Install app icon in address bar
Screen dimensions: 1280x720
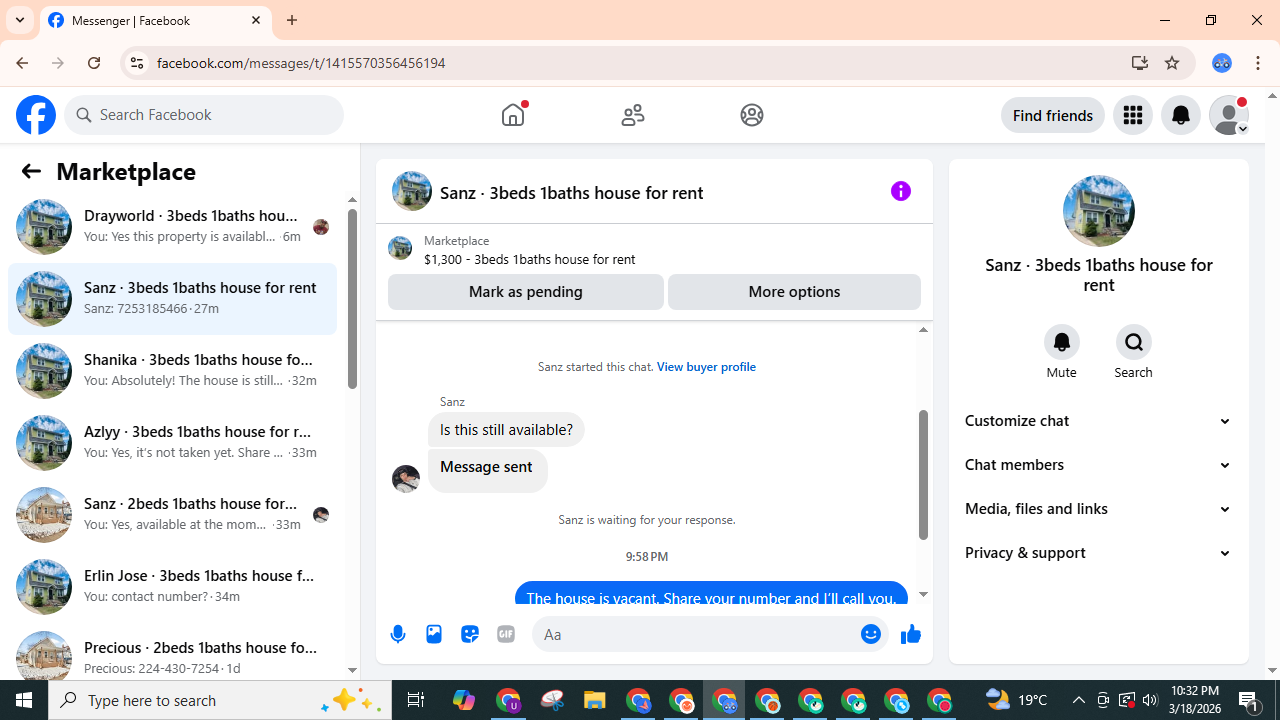pyautogui.click(x=1139, y=63)
